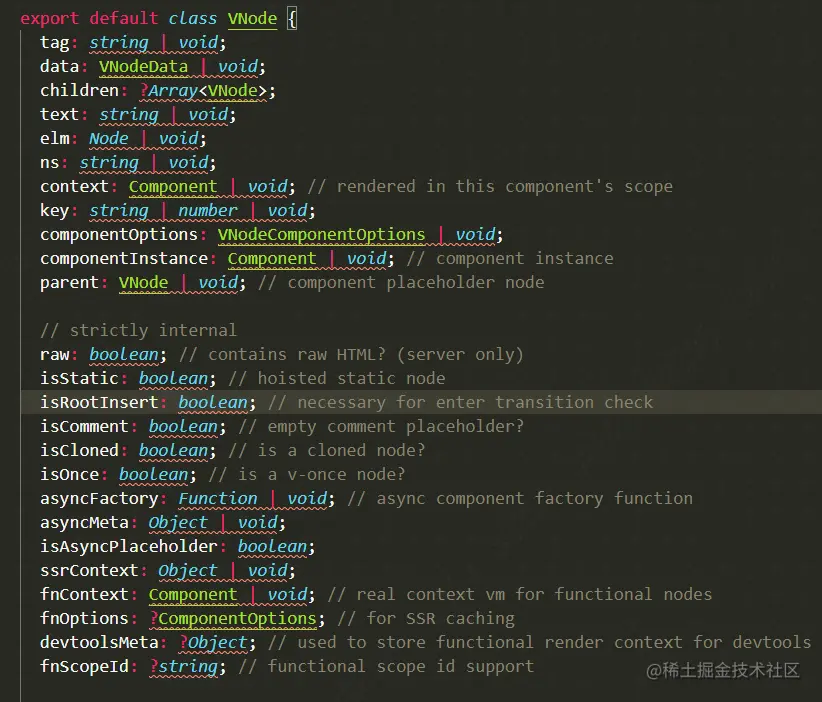822x702 pixels.
Task: Click the Component type on the context line
Action: pyautogui.click(x=173, y=187)
